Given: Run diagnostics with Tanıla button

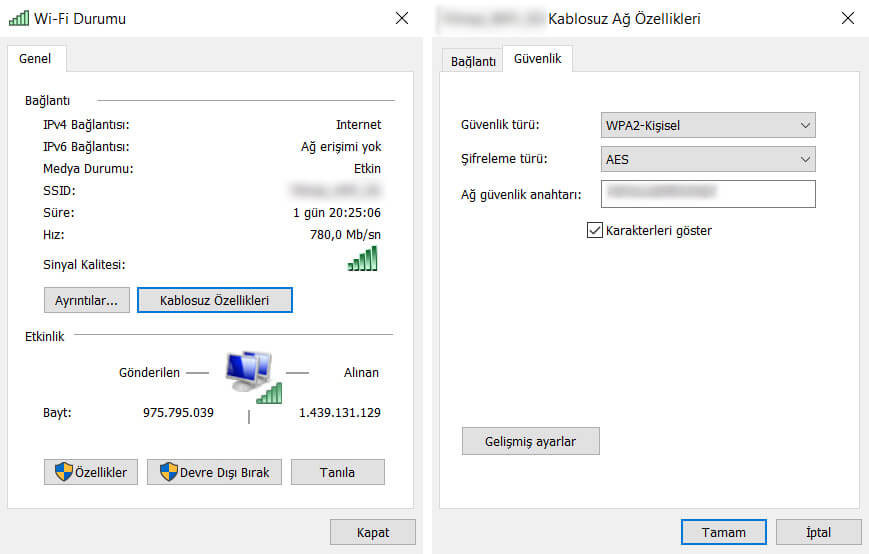Looking at the screenshot, I should pyautogui.click(x=337, y=472).
